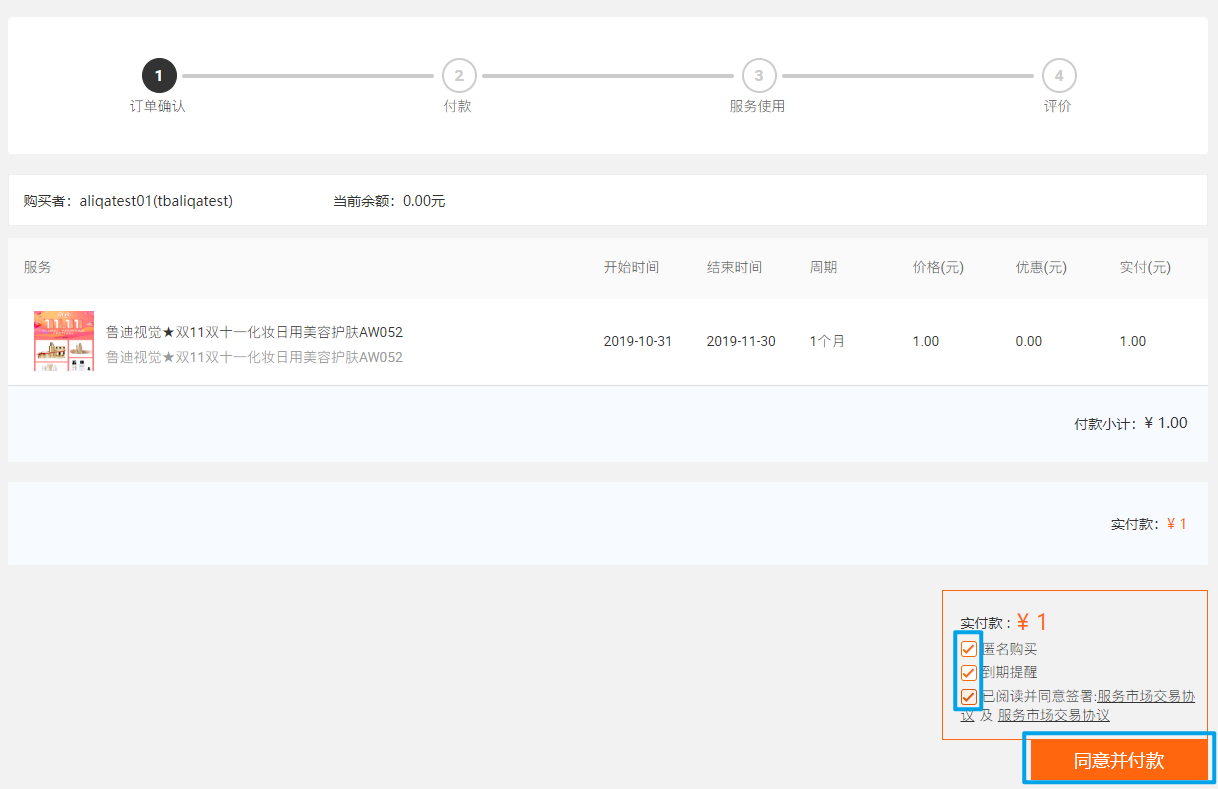This screenshot has width=1218, height=789.
Task: Click the start date 2019-10-31
Action: (x=638, y=341)
